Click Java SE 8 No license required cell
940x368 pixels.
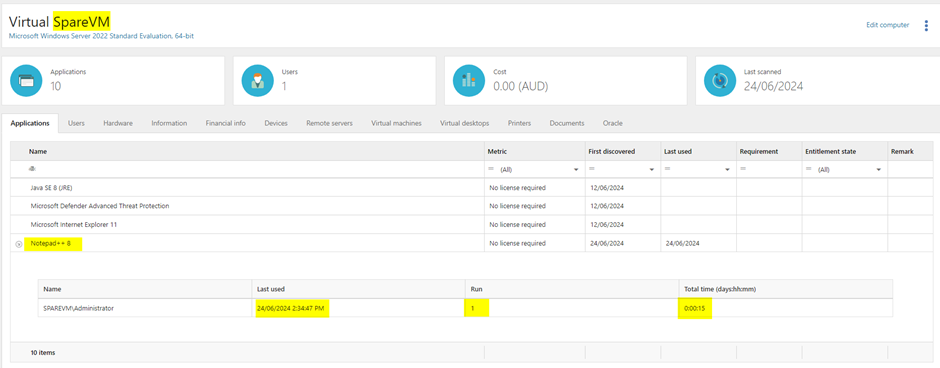pos(517,188)
